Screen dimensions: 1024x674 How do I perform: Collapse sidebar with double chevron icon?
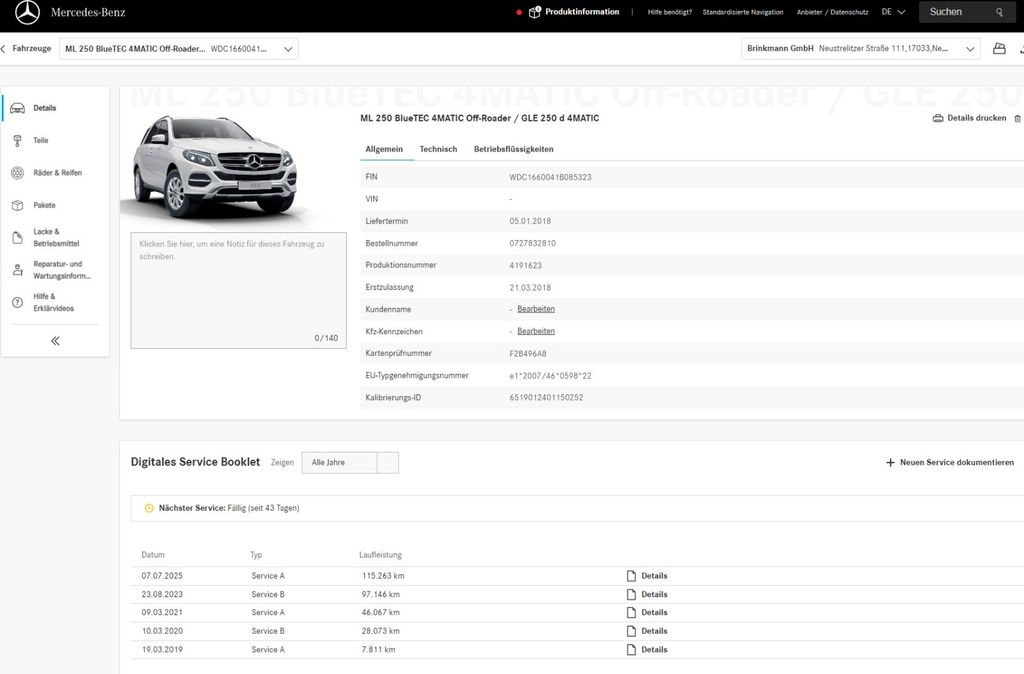pyautogui.click(x=56, y=341)
